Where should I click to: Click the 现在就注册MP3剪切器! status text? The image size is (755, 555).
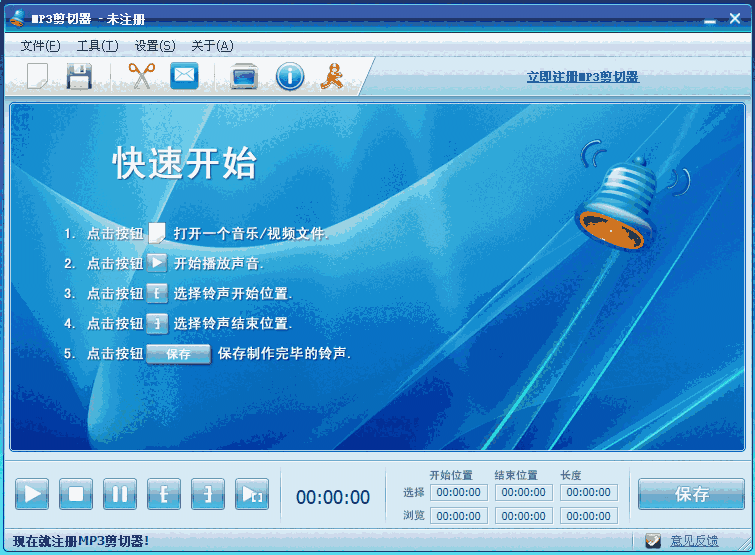pyautogui.click(x=81, y=542)
